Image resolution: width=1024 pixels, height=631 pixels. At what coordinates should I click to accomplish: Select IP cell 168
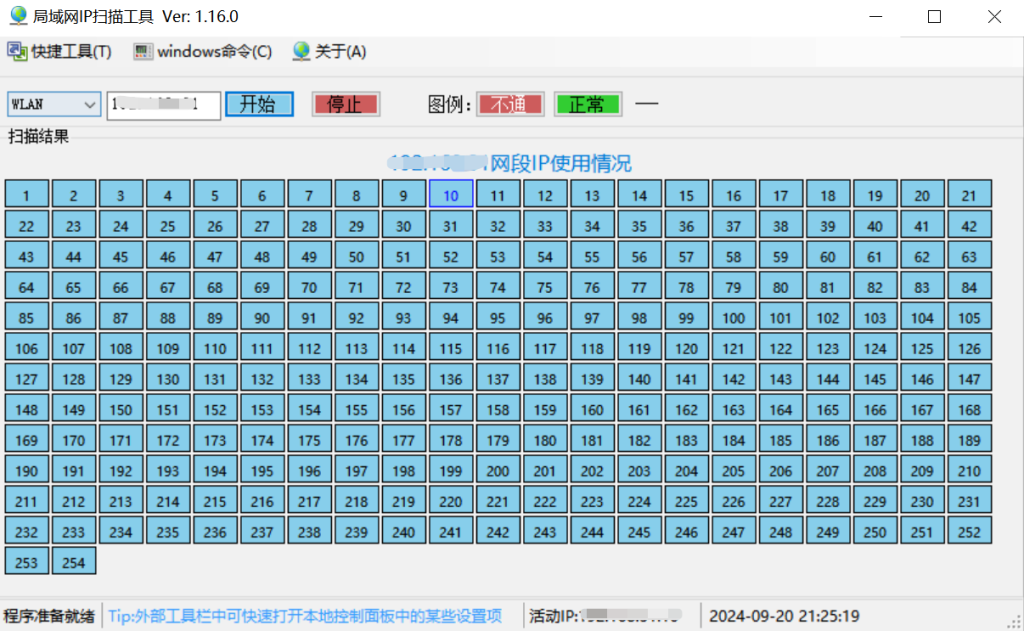click(x=969, y=410)
